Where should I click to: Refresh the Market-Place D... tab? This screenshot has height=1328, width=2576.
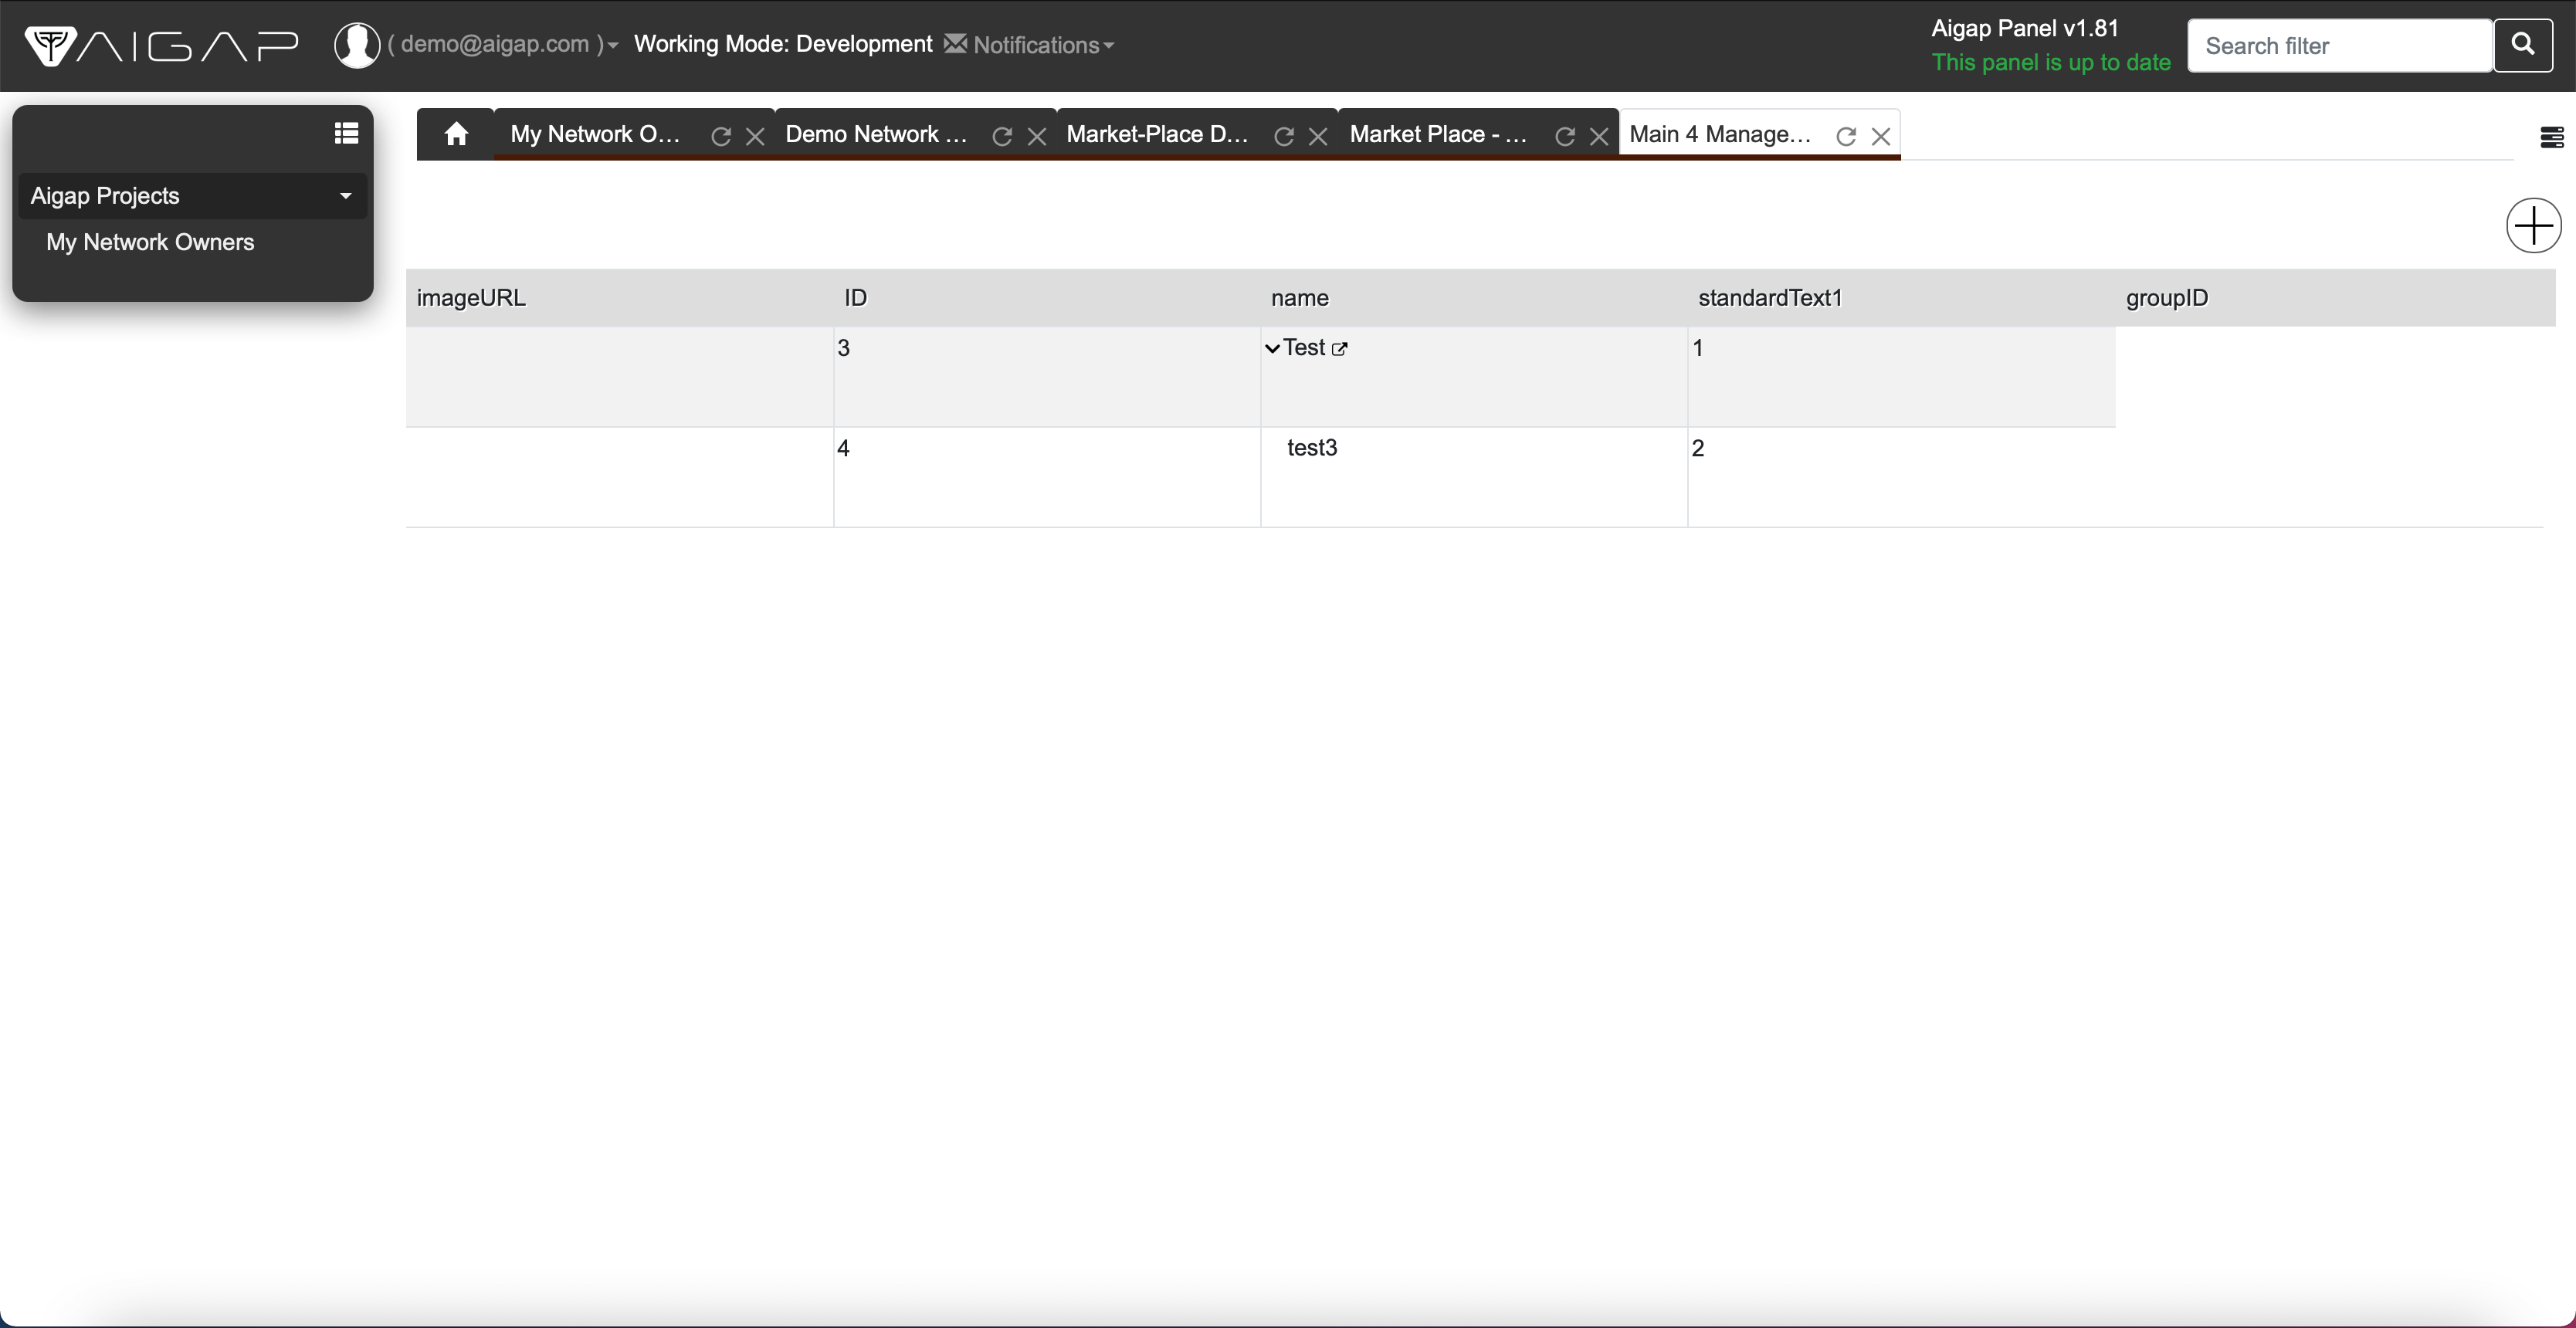tap(1283, 136)
